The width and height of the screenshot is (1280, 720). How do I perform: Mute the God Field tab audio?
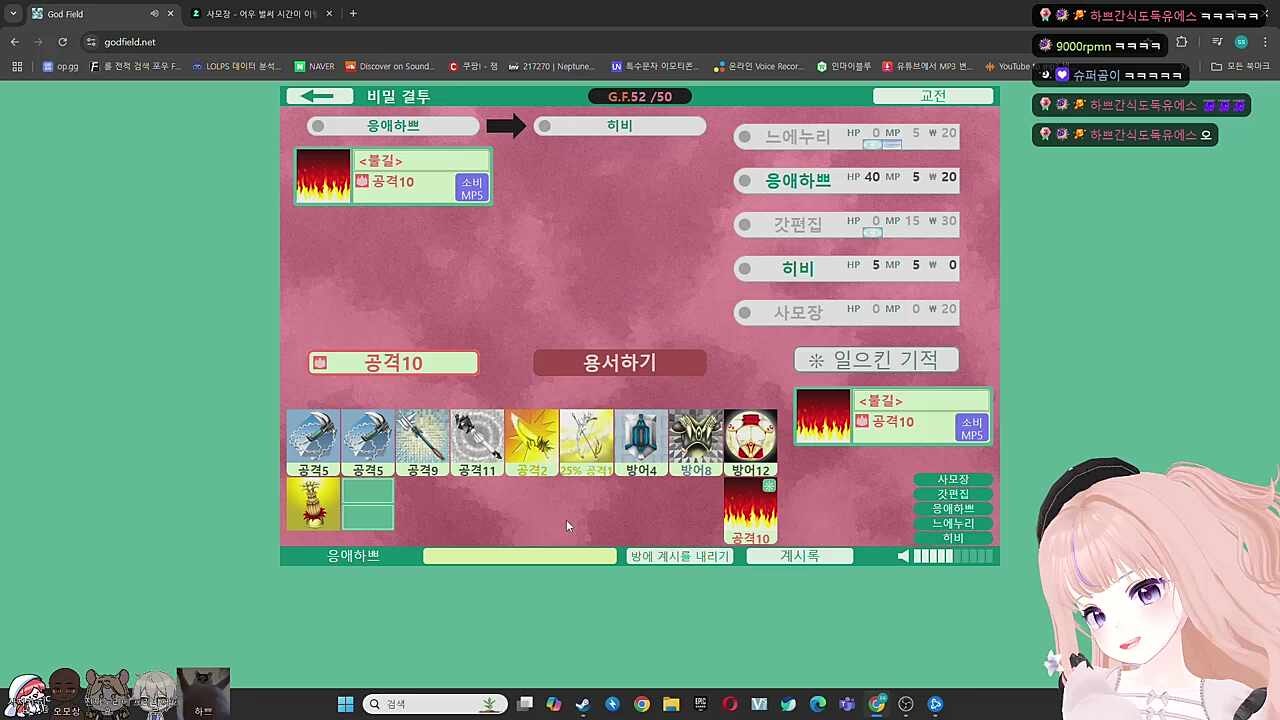pos(154,14)
